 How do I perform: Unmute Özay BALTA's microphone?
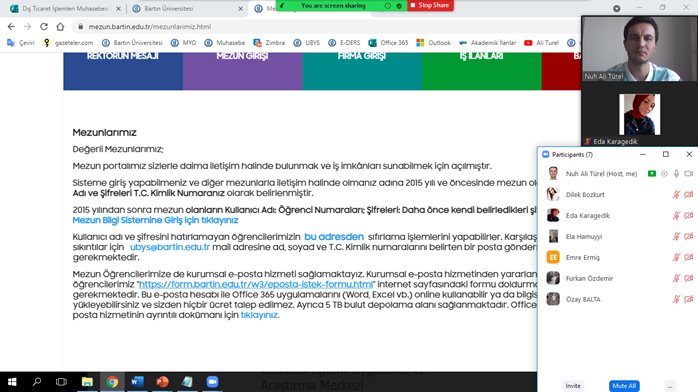(676, 299)
